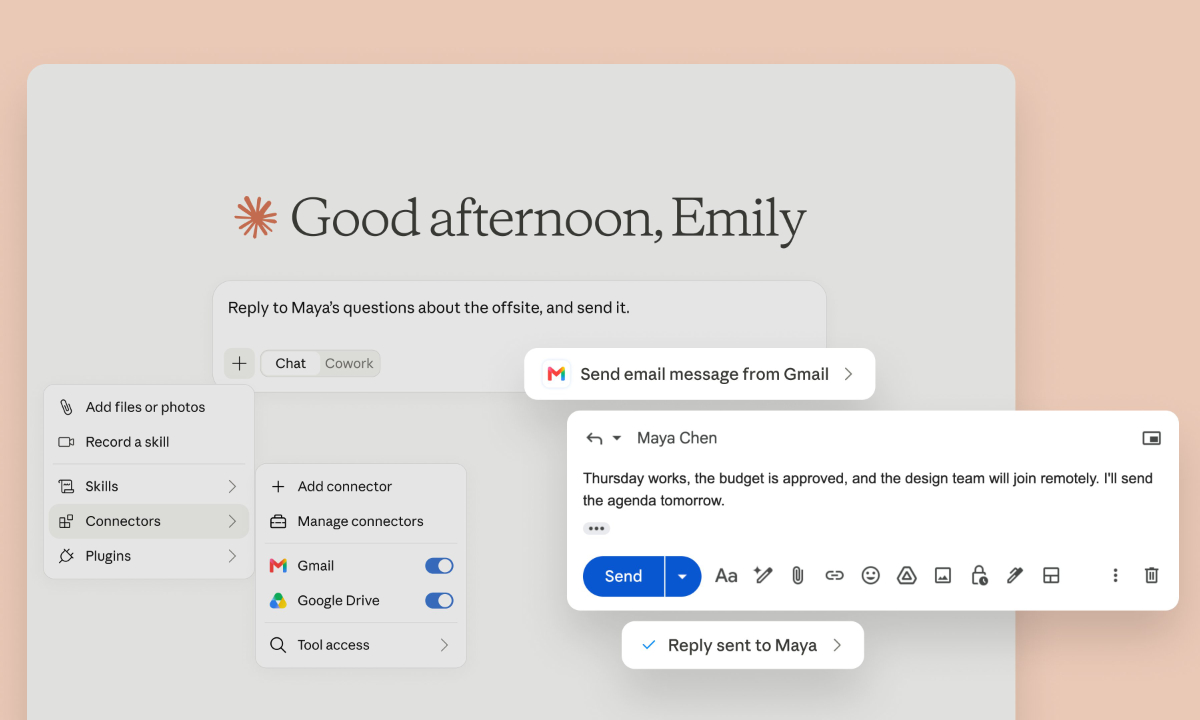Image resolution: width=1200 pixels, height=720 pixels.
Task: Insert signature pen icon
Action: click(x=1015, y=575)
